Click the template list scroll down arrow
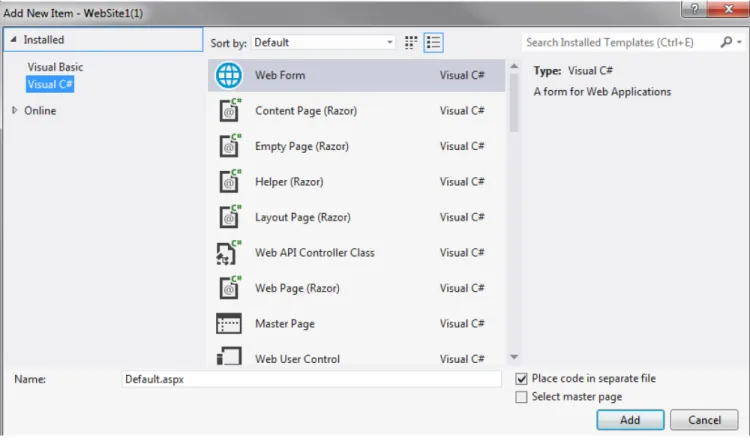Screen dimensions: 750x441 (514, 357)
